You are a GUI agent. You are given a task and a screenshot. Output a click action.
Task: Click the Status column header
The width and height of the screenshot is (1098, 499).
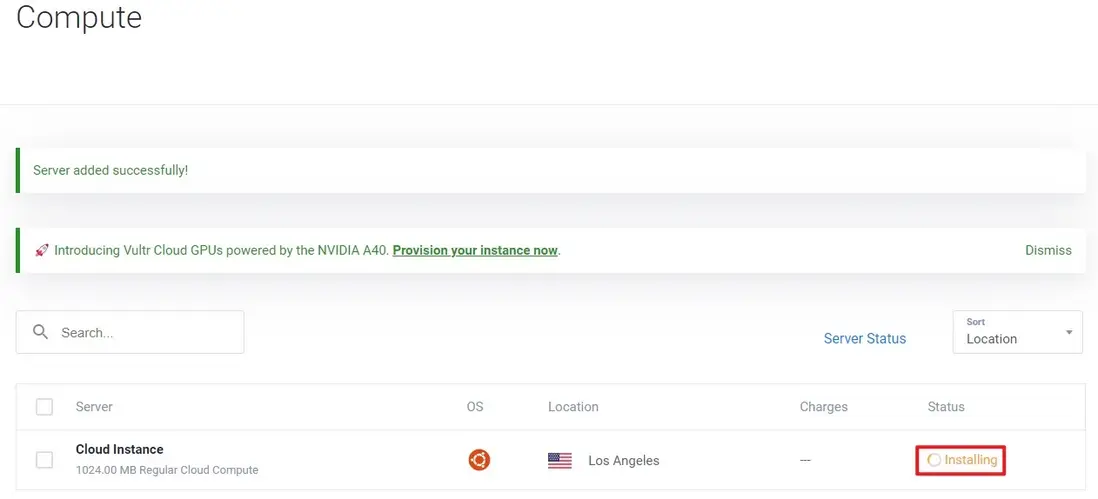click(946, 407)
